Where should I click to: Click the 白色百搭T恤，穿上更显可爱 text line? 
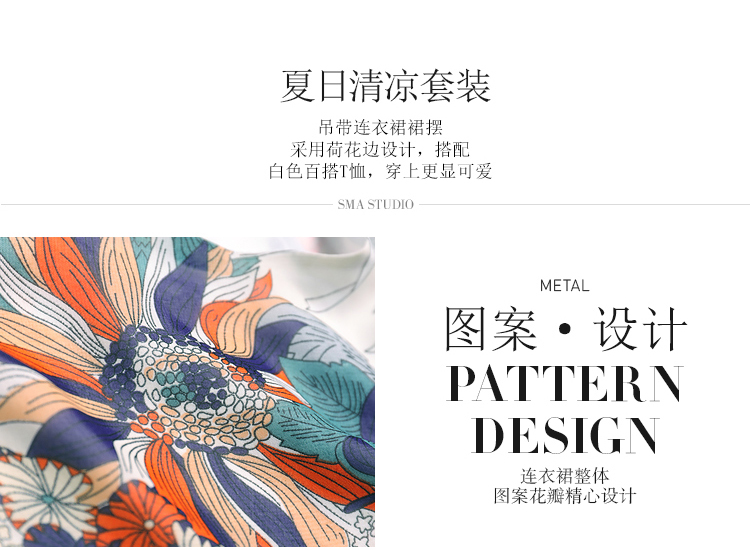(380, 171)
